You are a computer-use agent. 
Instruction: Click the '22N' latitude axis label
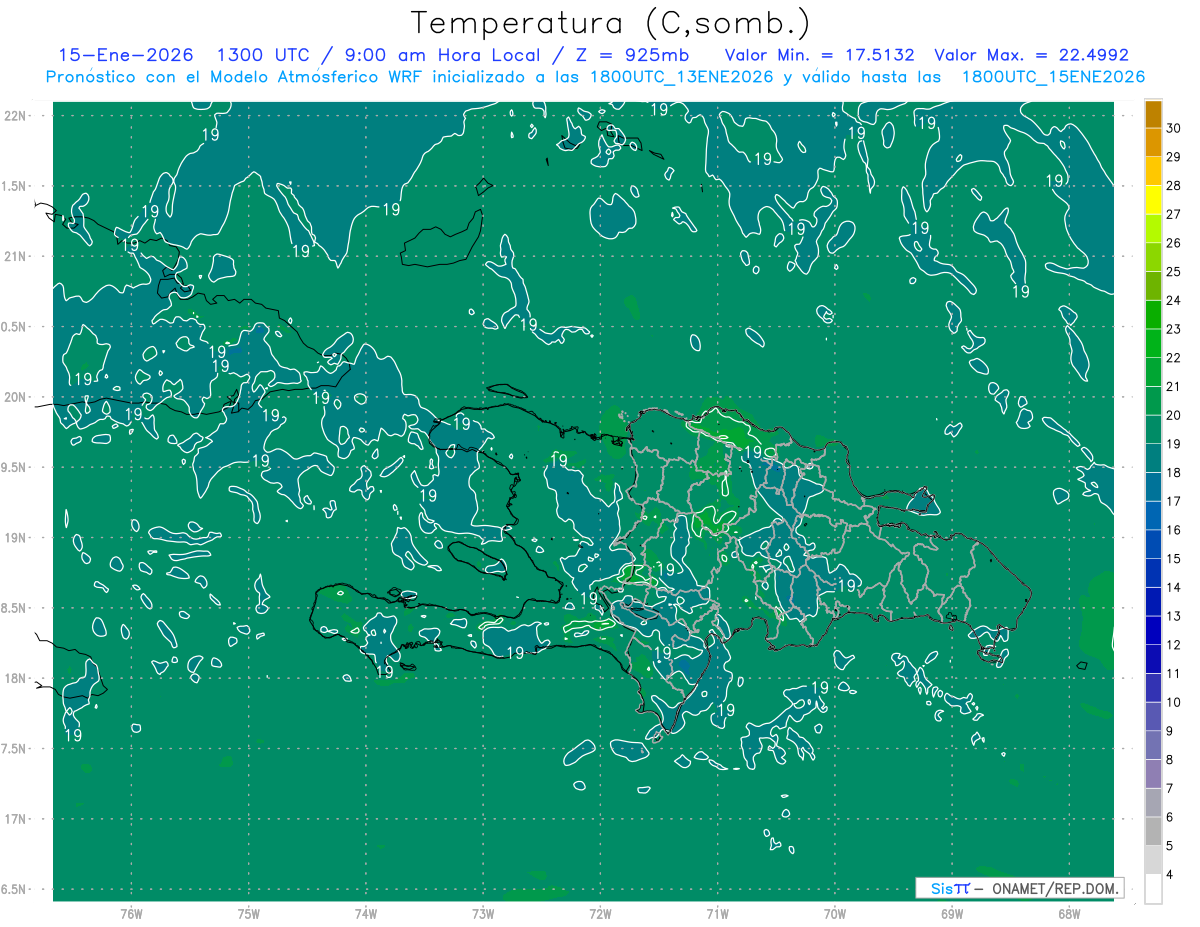(x=17, y=115)
